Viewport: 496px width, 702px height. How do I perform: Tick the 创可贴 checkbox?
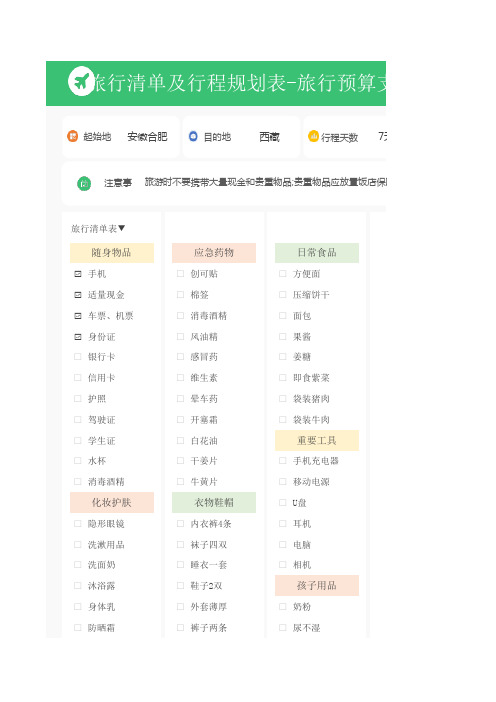click(x=180, y=274)
